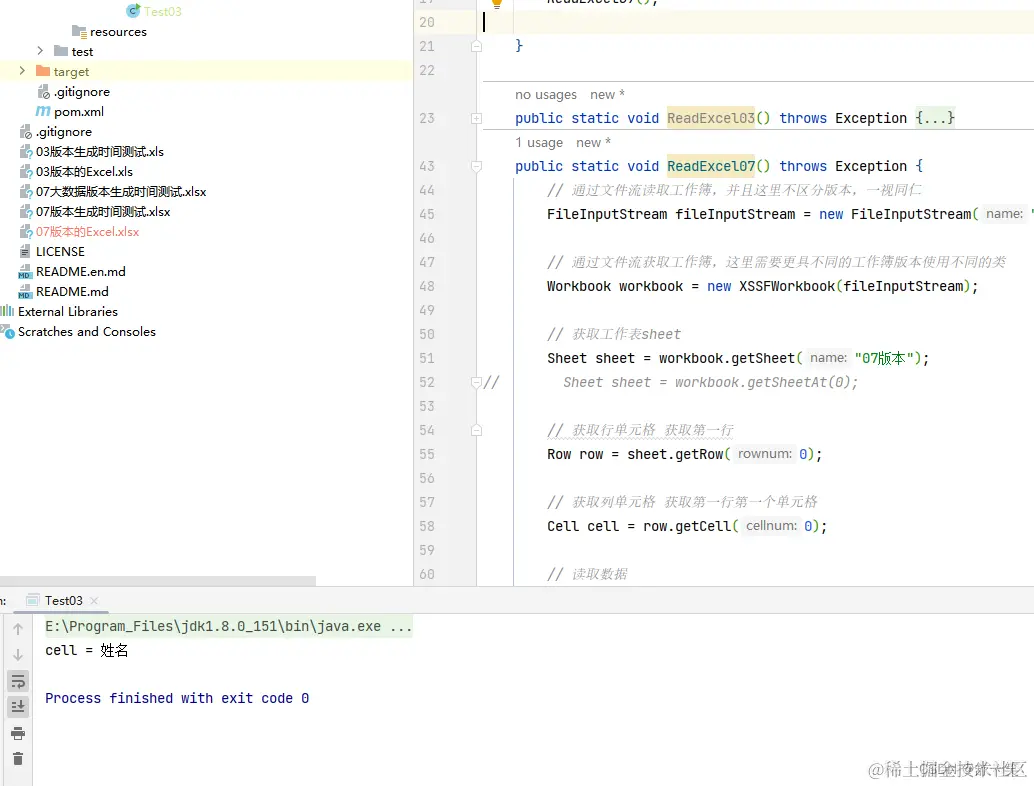The width and height of the screenshot is (1034, 786).
Task: Toggle fold marker on line 21
Action: point(477,46)
